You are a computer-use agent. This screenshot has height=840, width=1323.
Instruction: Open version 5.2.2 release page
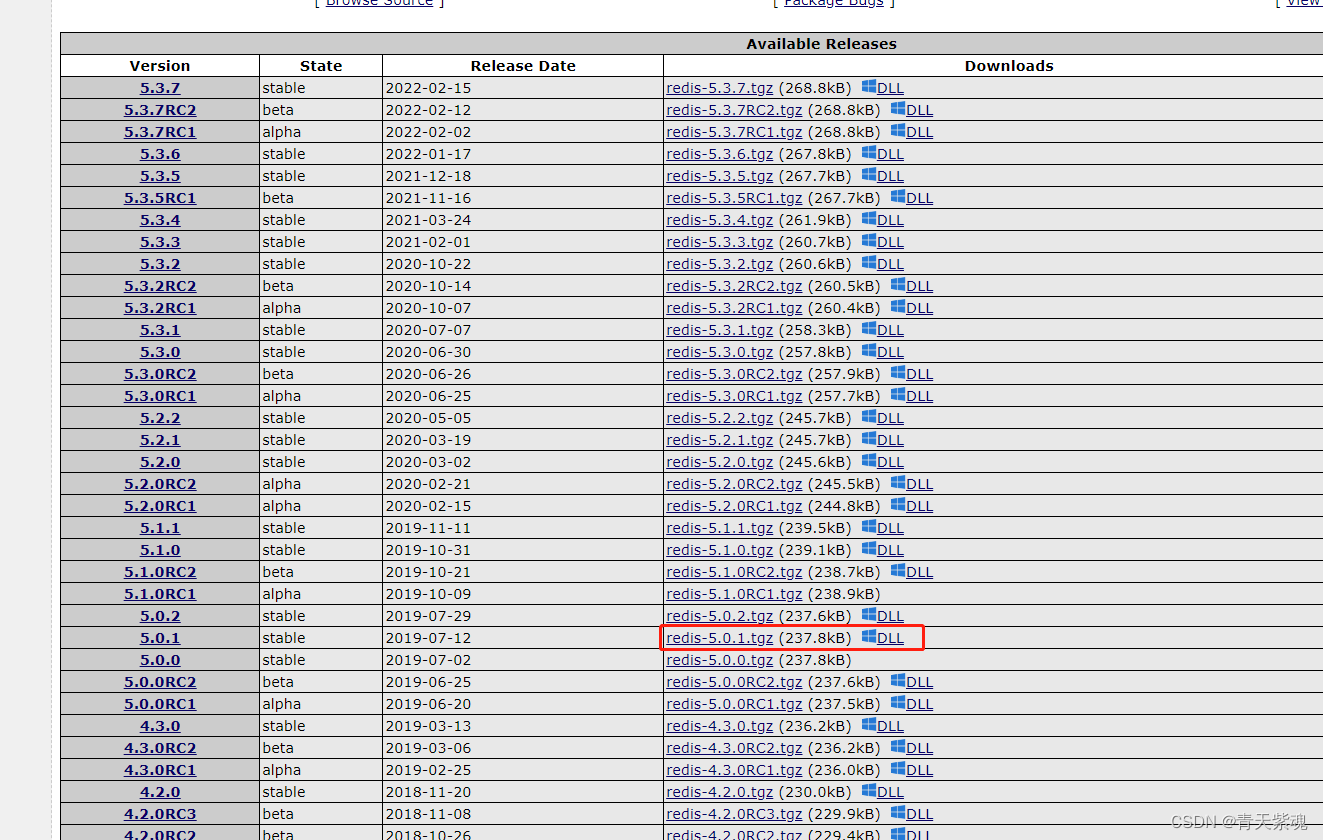click(x=160, y=418)
